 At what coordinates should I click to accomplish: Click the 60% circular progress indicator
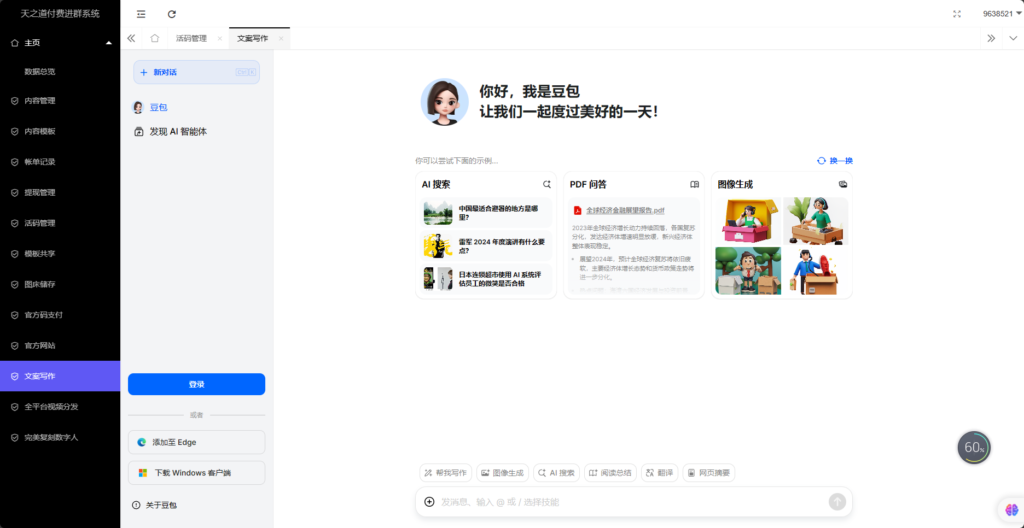tap(974, 448)
